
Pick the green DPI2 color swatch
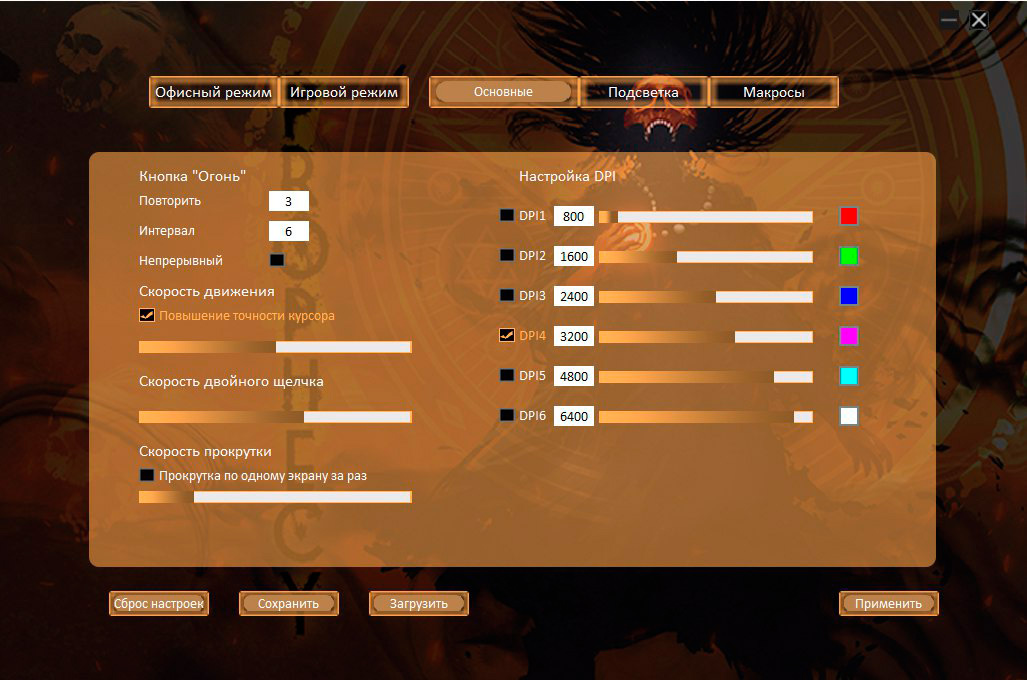[849, 256]
